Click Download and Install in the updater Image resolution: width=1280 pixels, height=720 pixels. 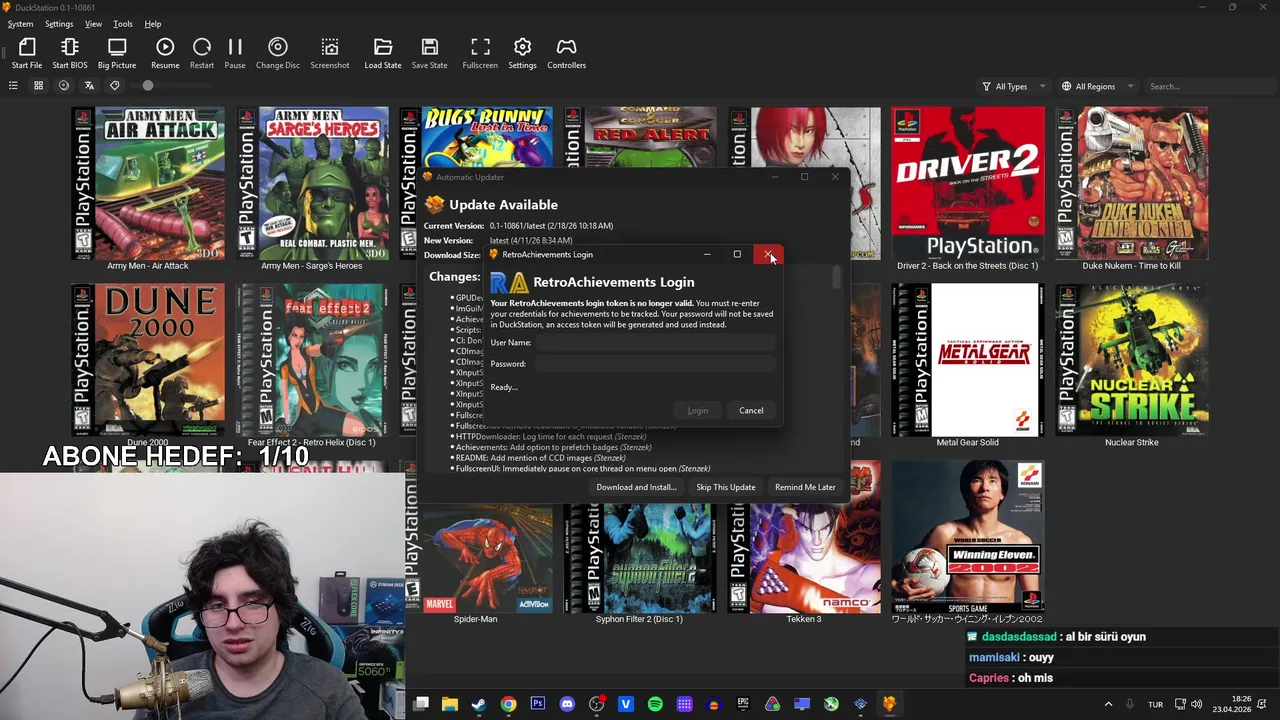pos(636,487)
